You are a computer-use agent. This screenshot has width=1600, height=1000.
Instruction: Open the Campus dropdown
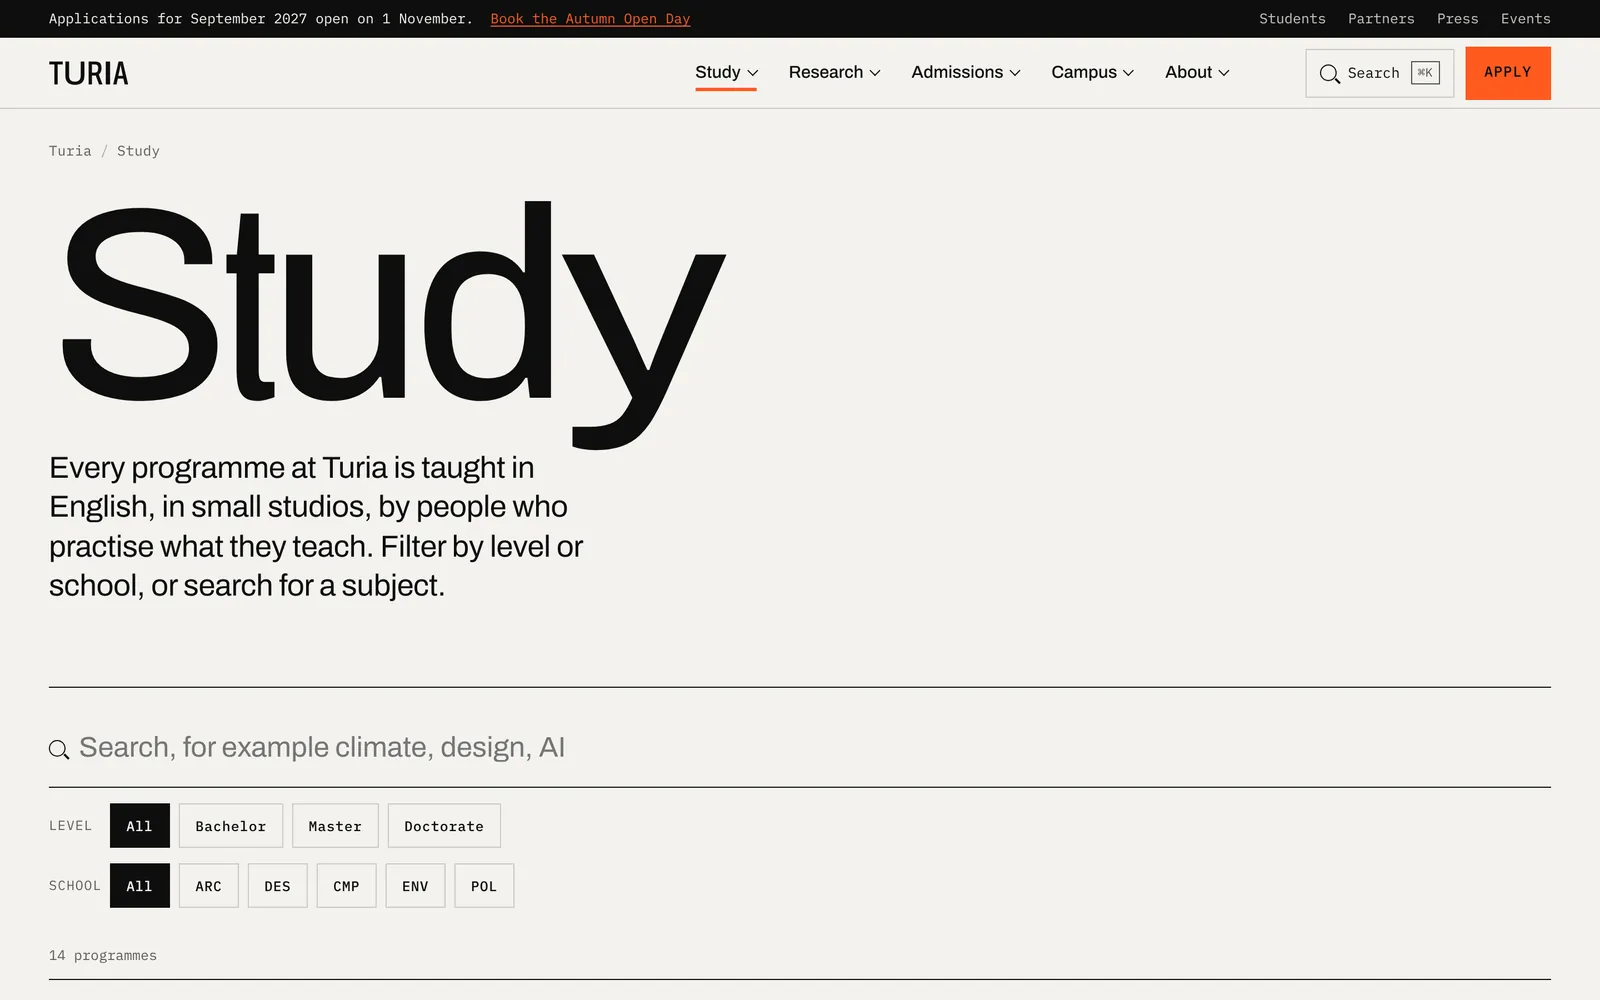[1093, 72]
